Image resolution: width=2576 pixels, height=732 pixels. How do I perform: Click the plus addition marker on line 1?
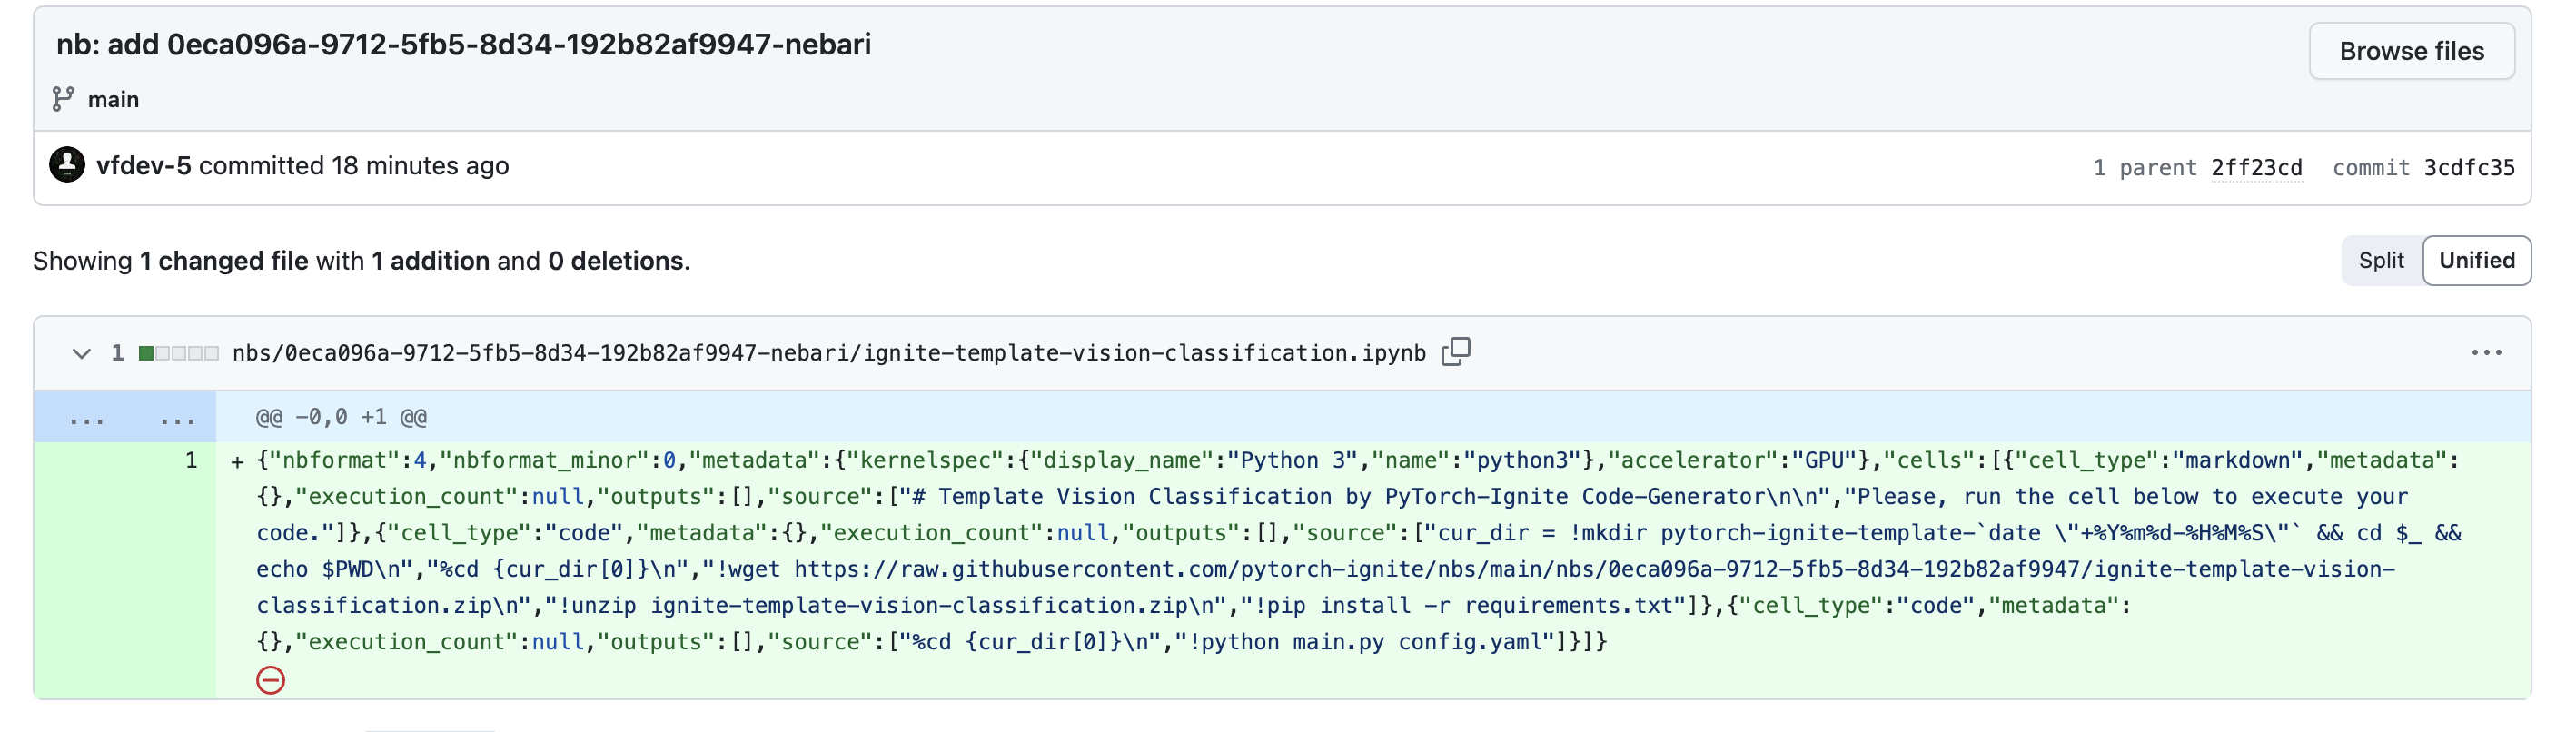[237, 461]
